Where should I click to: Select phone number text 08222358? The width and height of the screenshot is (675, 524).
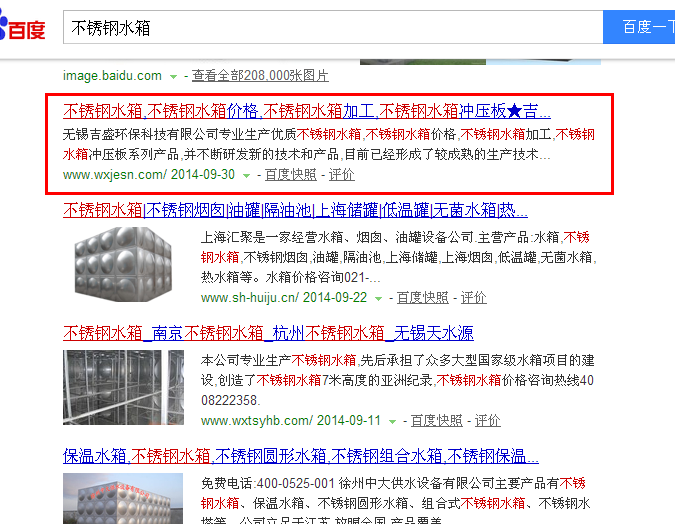pyautogui.click(x=230, y=400)
